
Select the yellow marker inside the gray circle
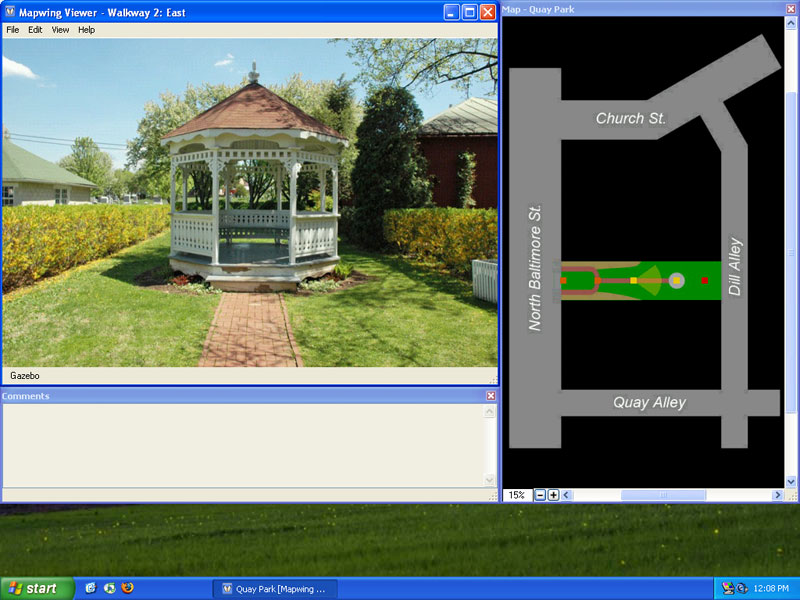click(x=677, y=280)
